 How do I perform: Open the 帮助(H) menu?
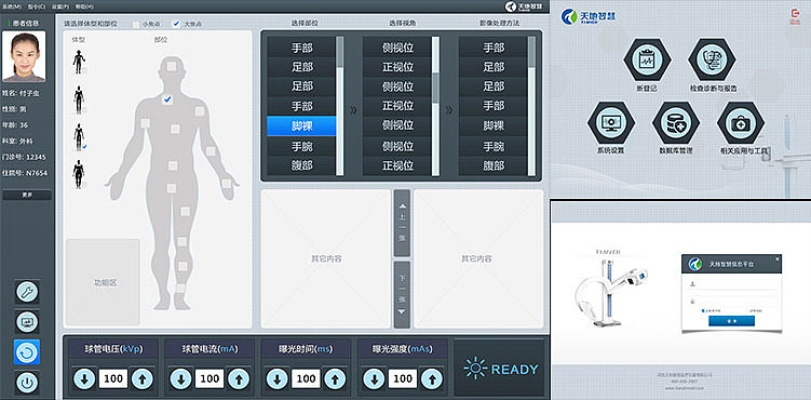coord(85,6)
